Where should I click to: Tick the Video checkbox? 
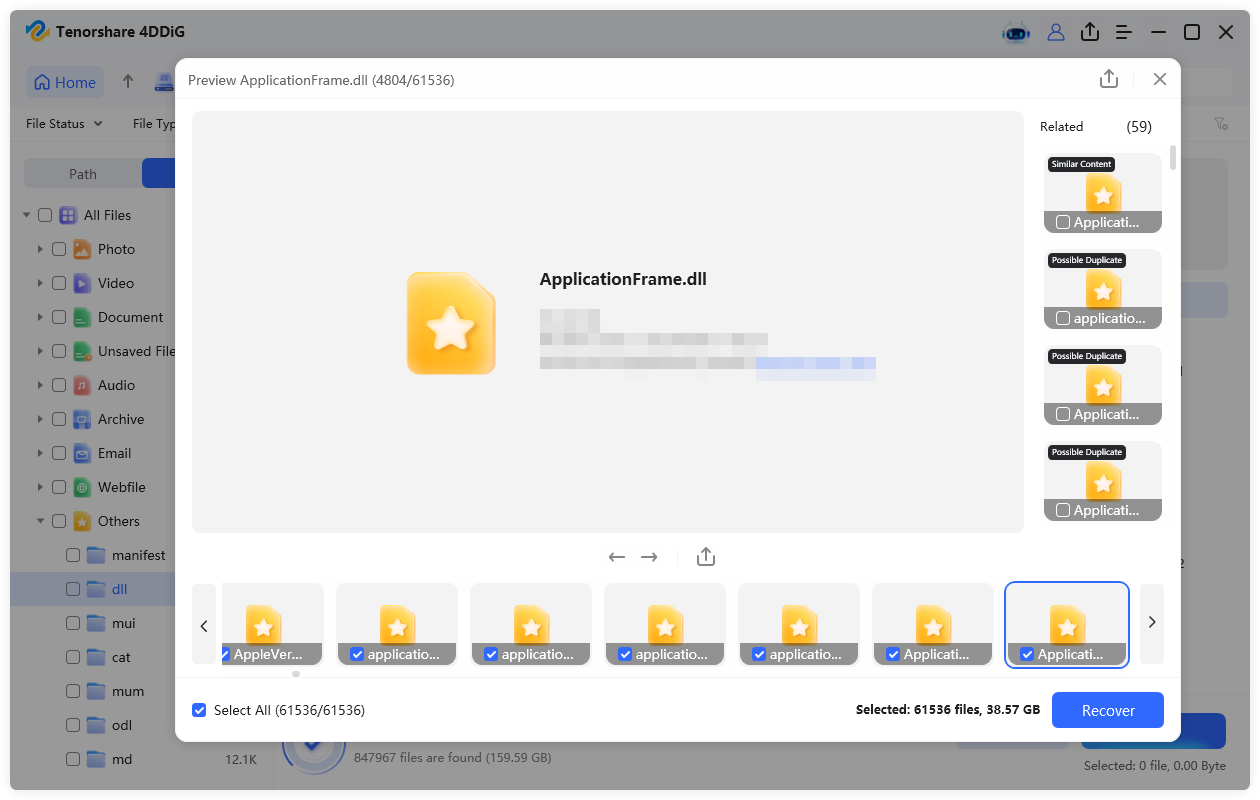click(x=59, y=283)
